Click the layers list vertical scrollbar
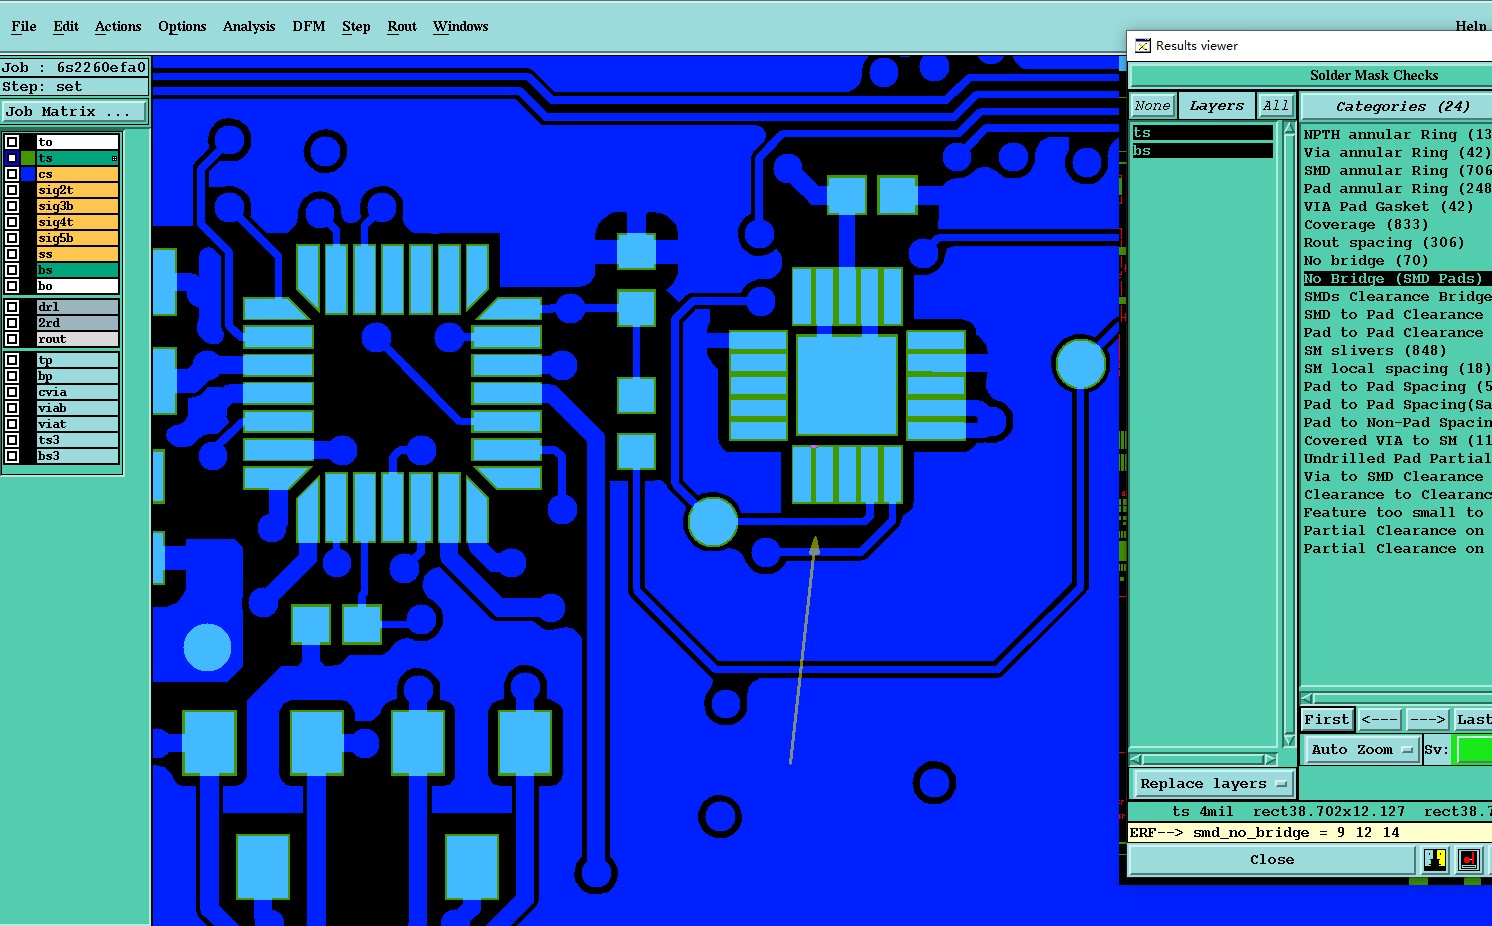Screen dimensions: 1492x926 (x=1289, y=435)
